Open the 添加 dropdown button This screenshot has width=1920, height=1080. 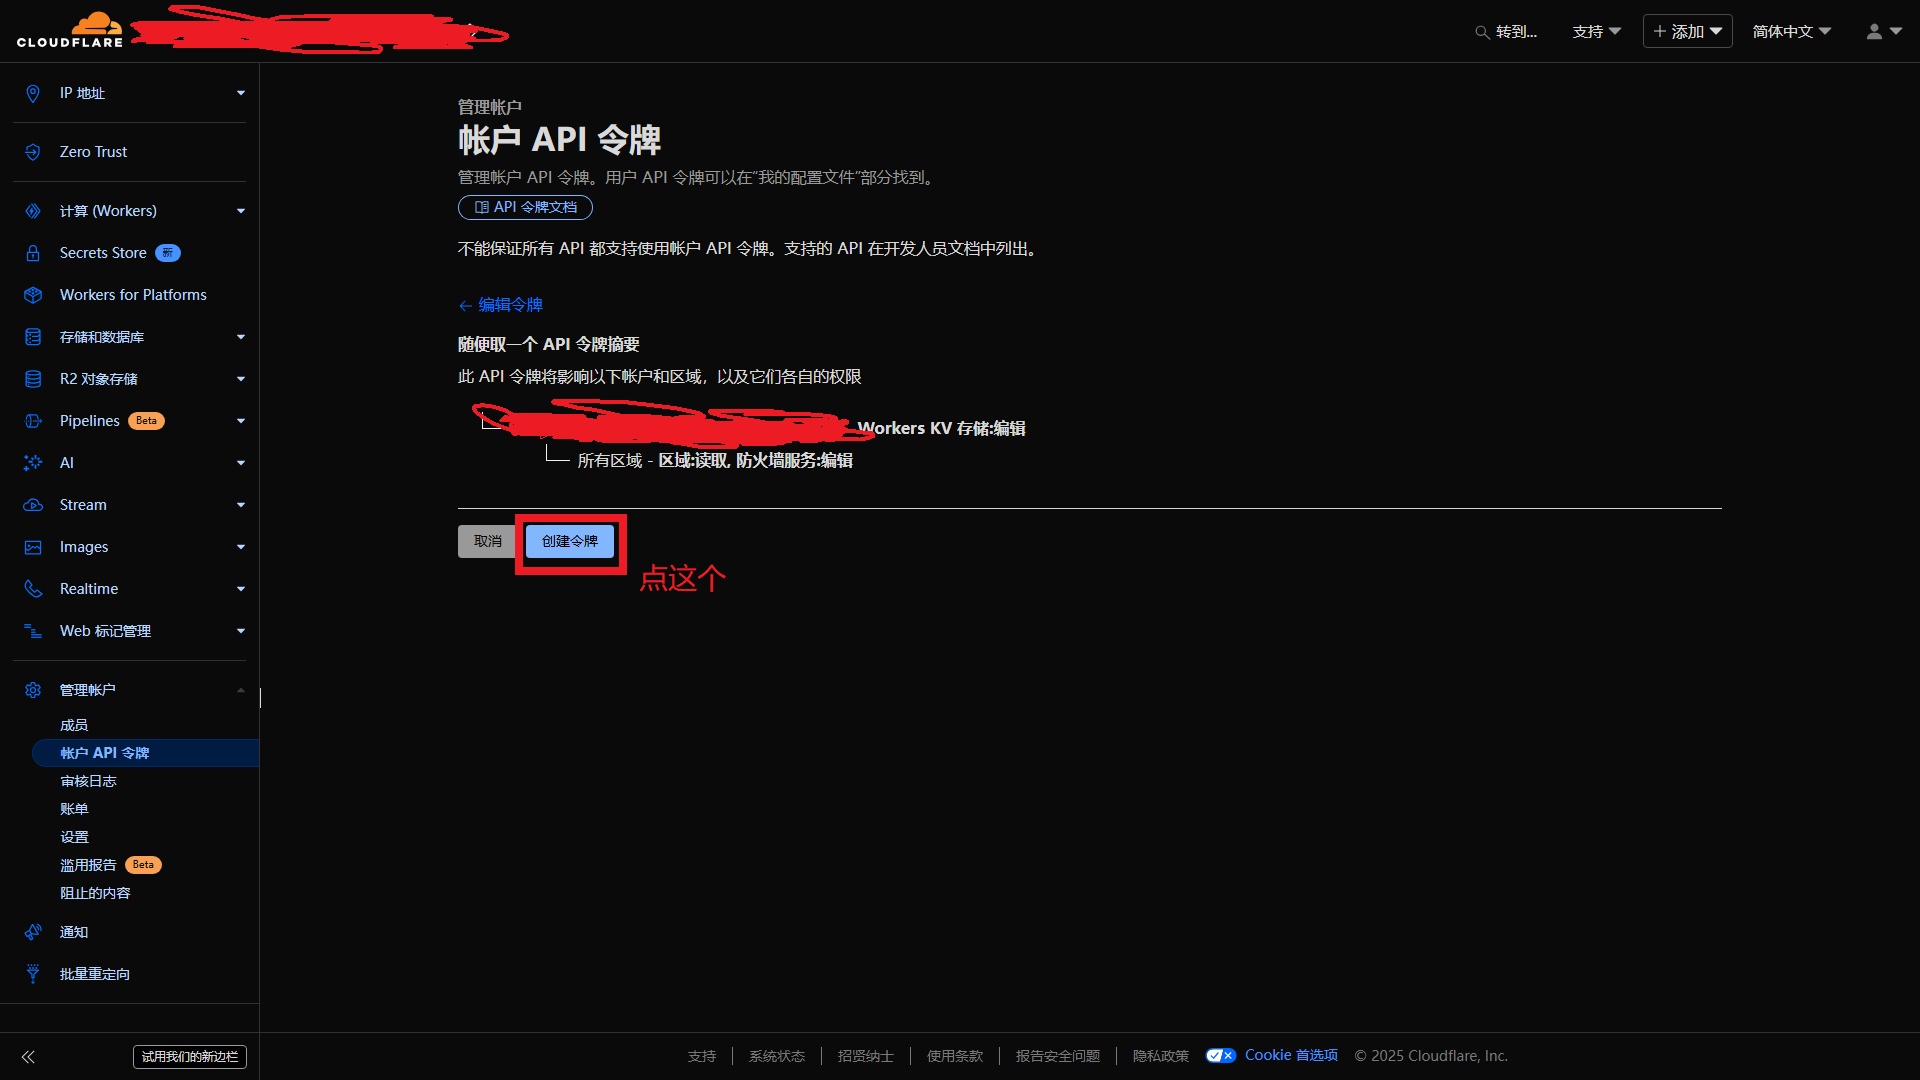click(x=1687, y=32)
